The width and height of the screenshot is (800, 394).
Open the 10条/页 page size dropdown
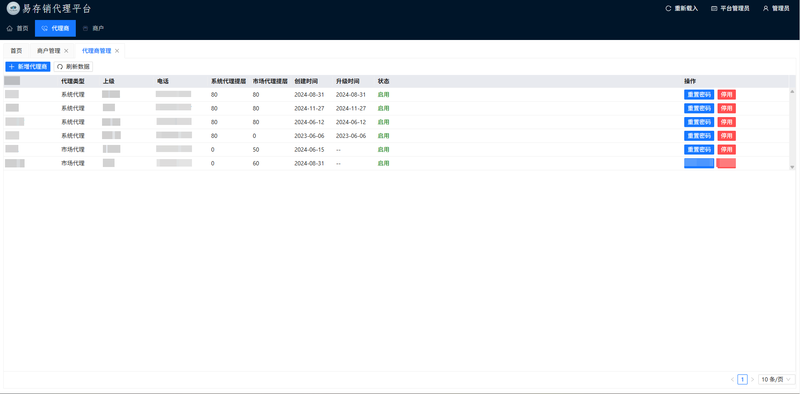777,380
